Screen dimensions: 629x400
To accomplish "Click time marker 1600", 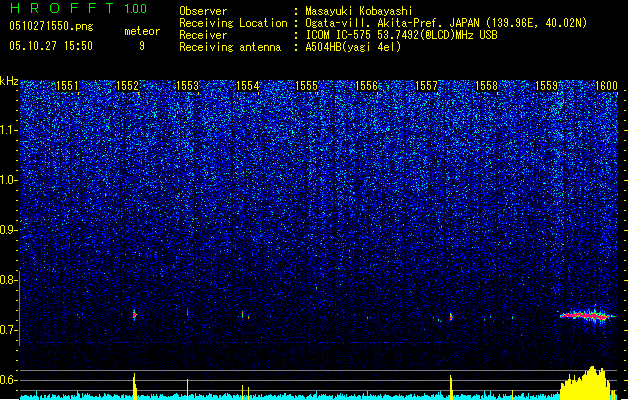I will [606, 86].
